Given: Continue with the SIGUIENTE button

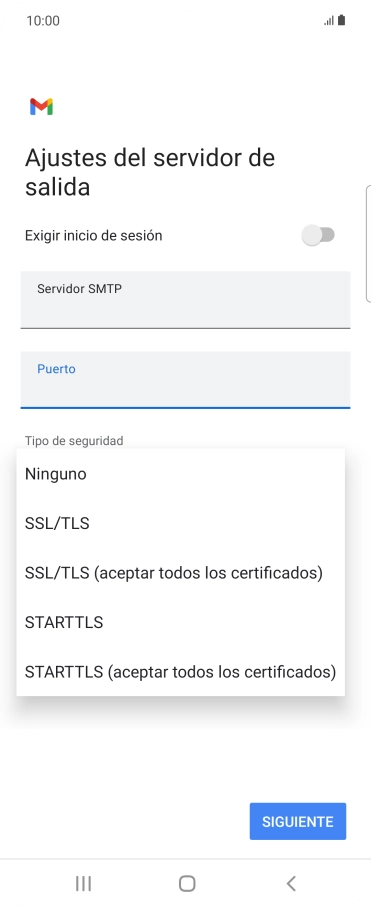Looking at the screenshot, I should 297,821.
